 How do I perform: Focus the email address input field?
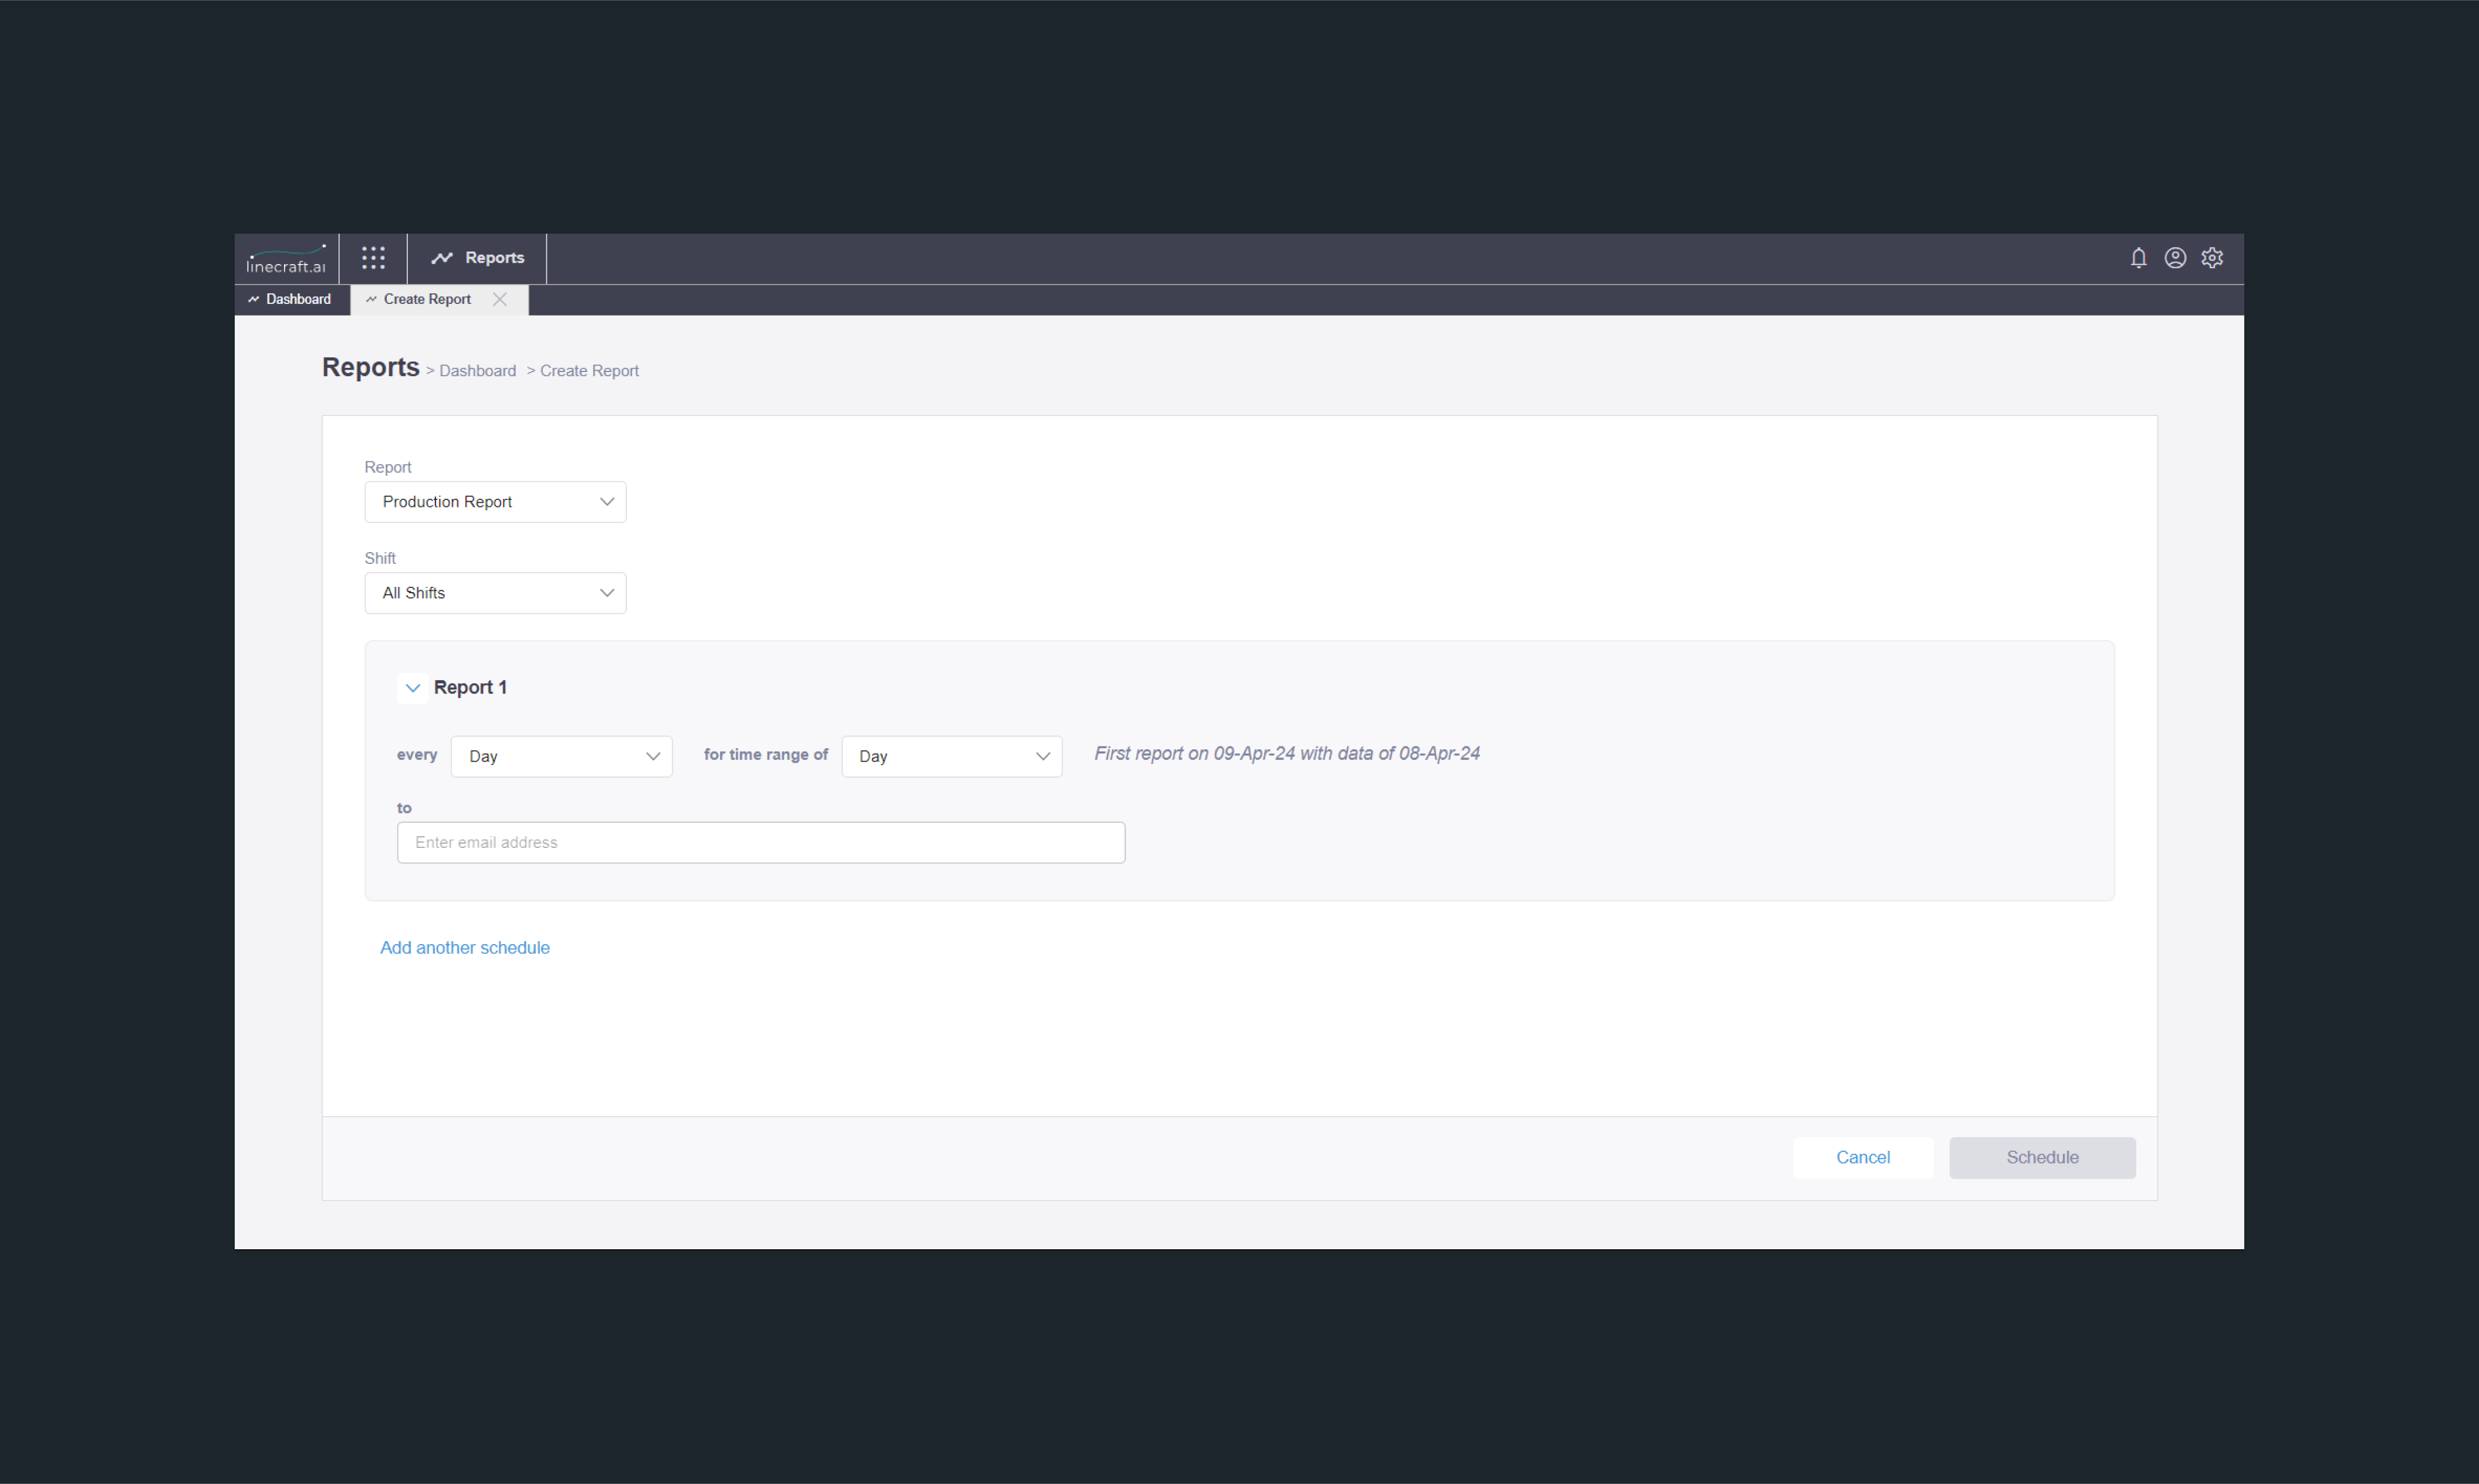[761, 843]
